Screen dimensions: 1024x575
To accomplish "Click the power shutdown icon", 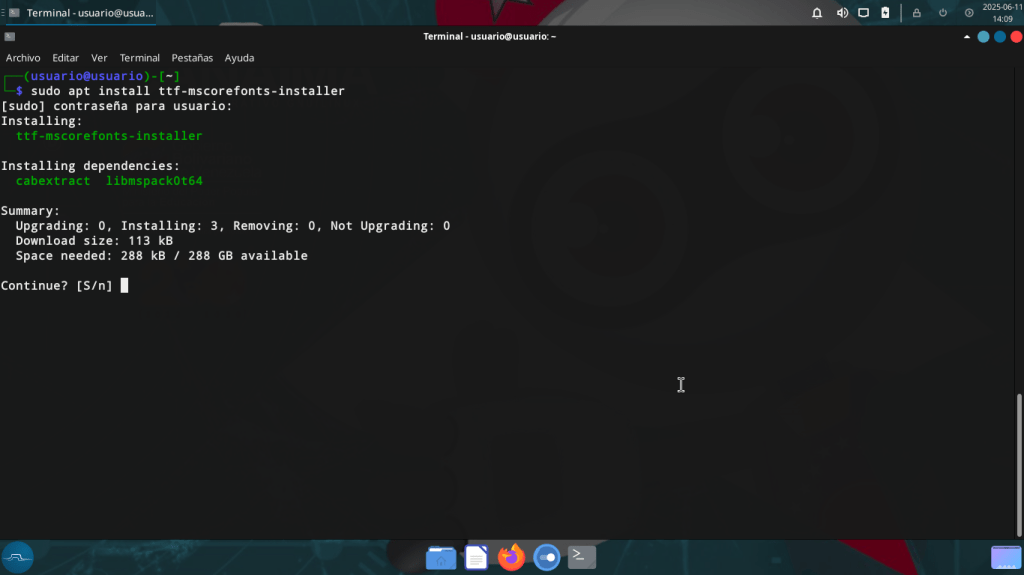I will (x=942, y=13).
